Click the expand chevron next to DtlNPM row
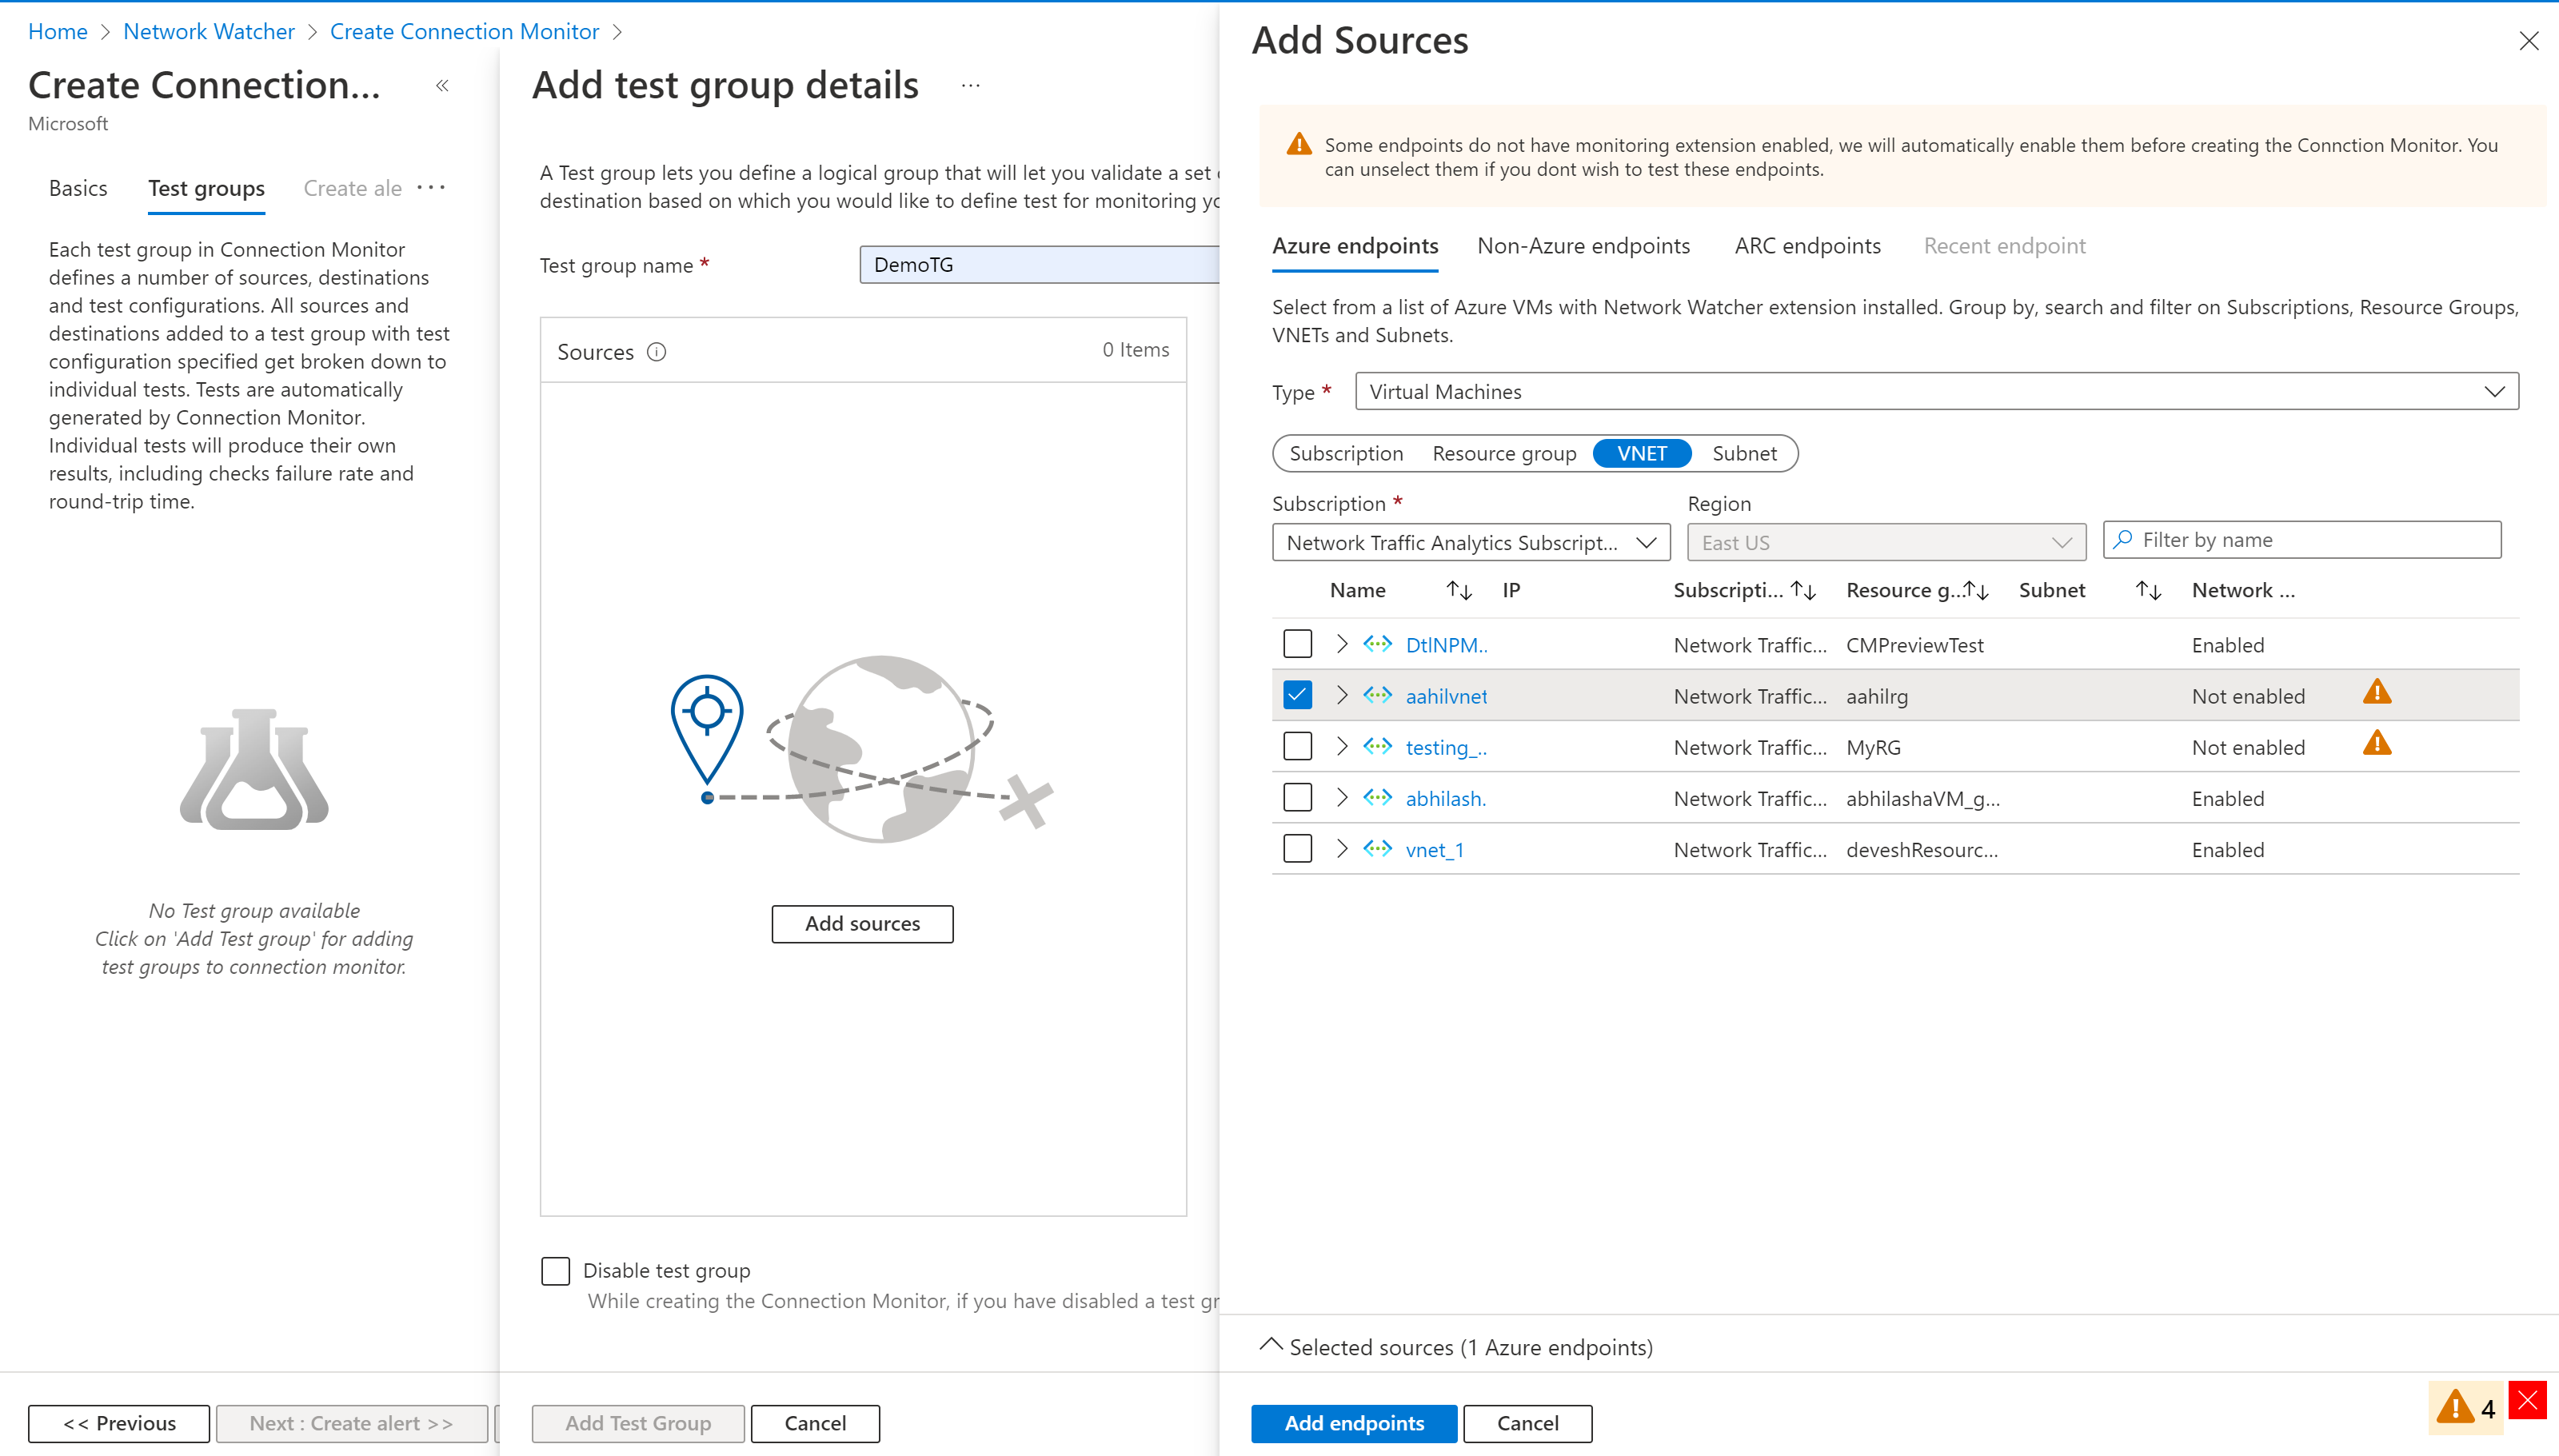This screenshot has height=1456, width=2559. pos(1339,643)
